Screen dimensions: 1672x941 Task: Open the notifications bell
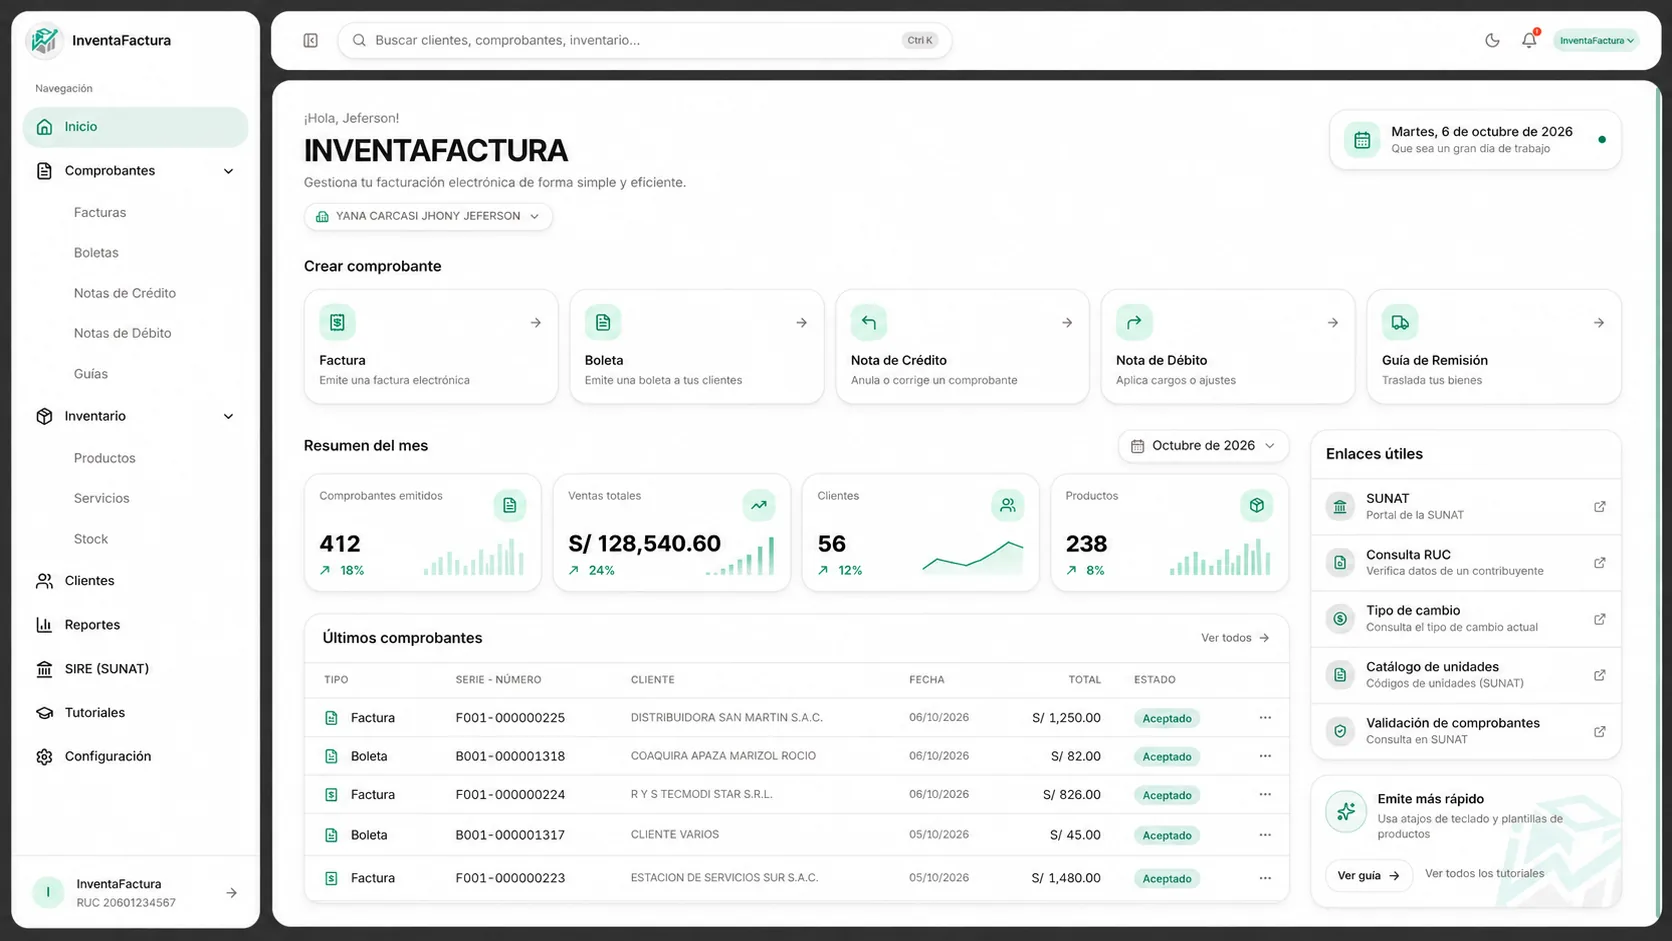tap(1529, 40)
